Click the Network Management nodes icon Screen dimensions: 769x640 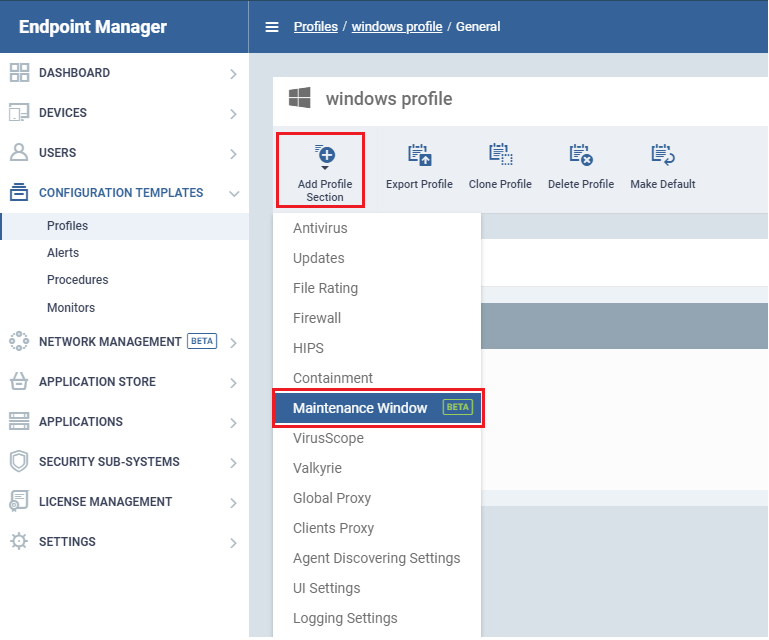click(19, 341)
